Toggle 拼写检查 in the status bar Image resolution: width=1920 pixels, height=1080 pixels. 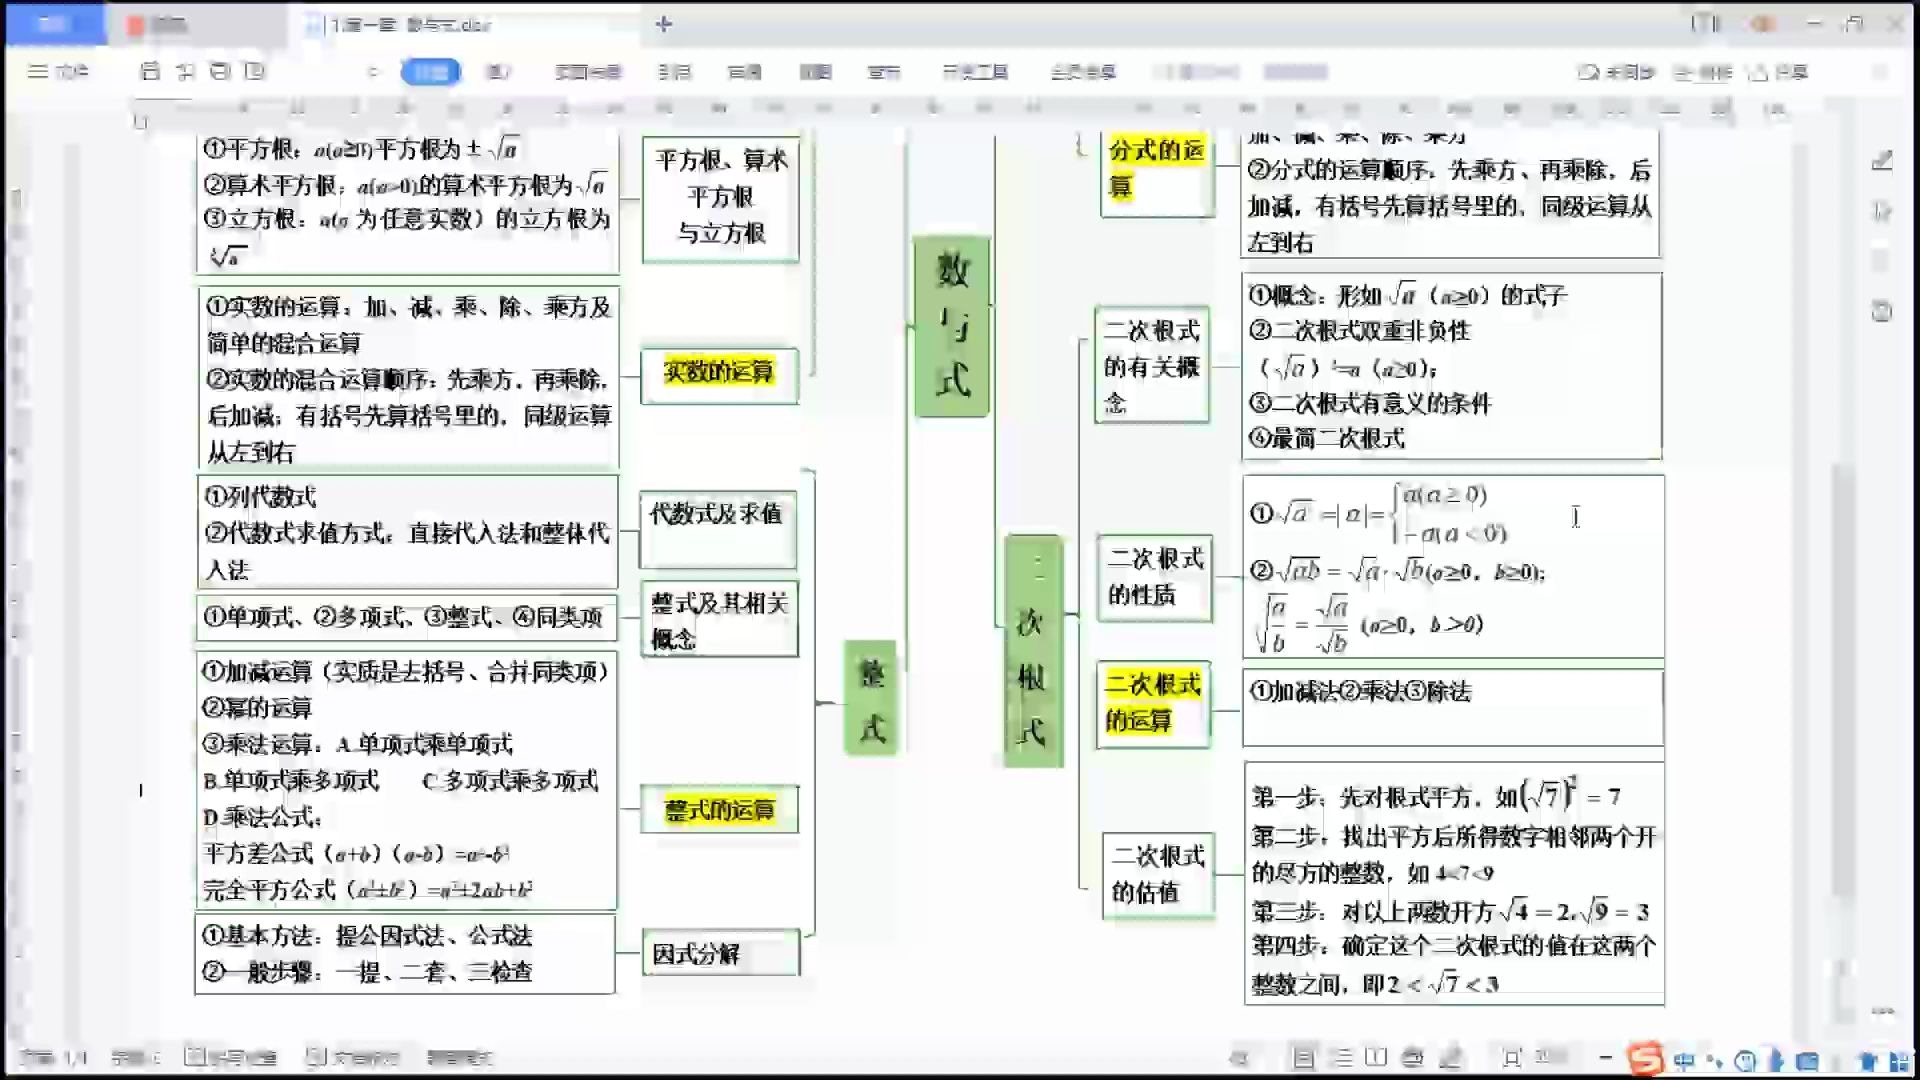click(231, 1057)
